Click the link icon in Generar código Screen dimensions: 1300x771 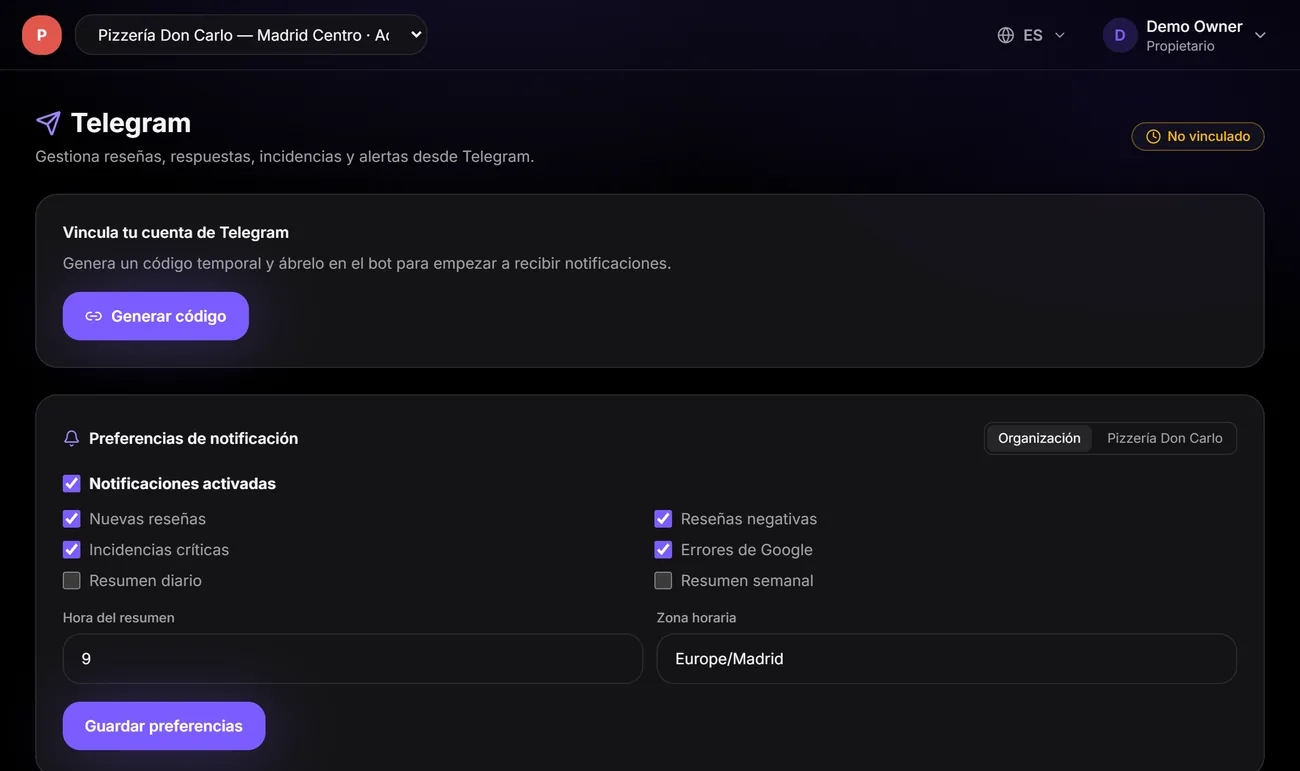[93, 316]
